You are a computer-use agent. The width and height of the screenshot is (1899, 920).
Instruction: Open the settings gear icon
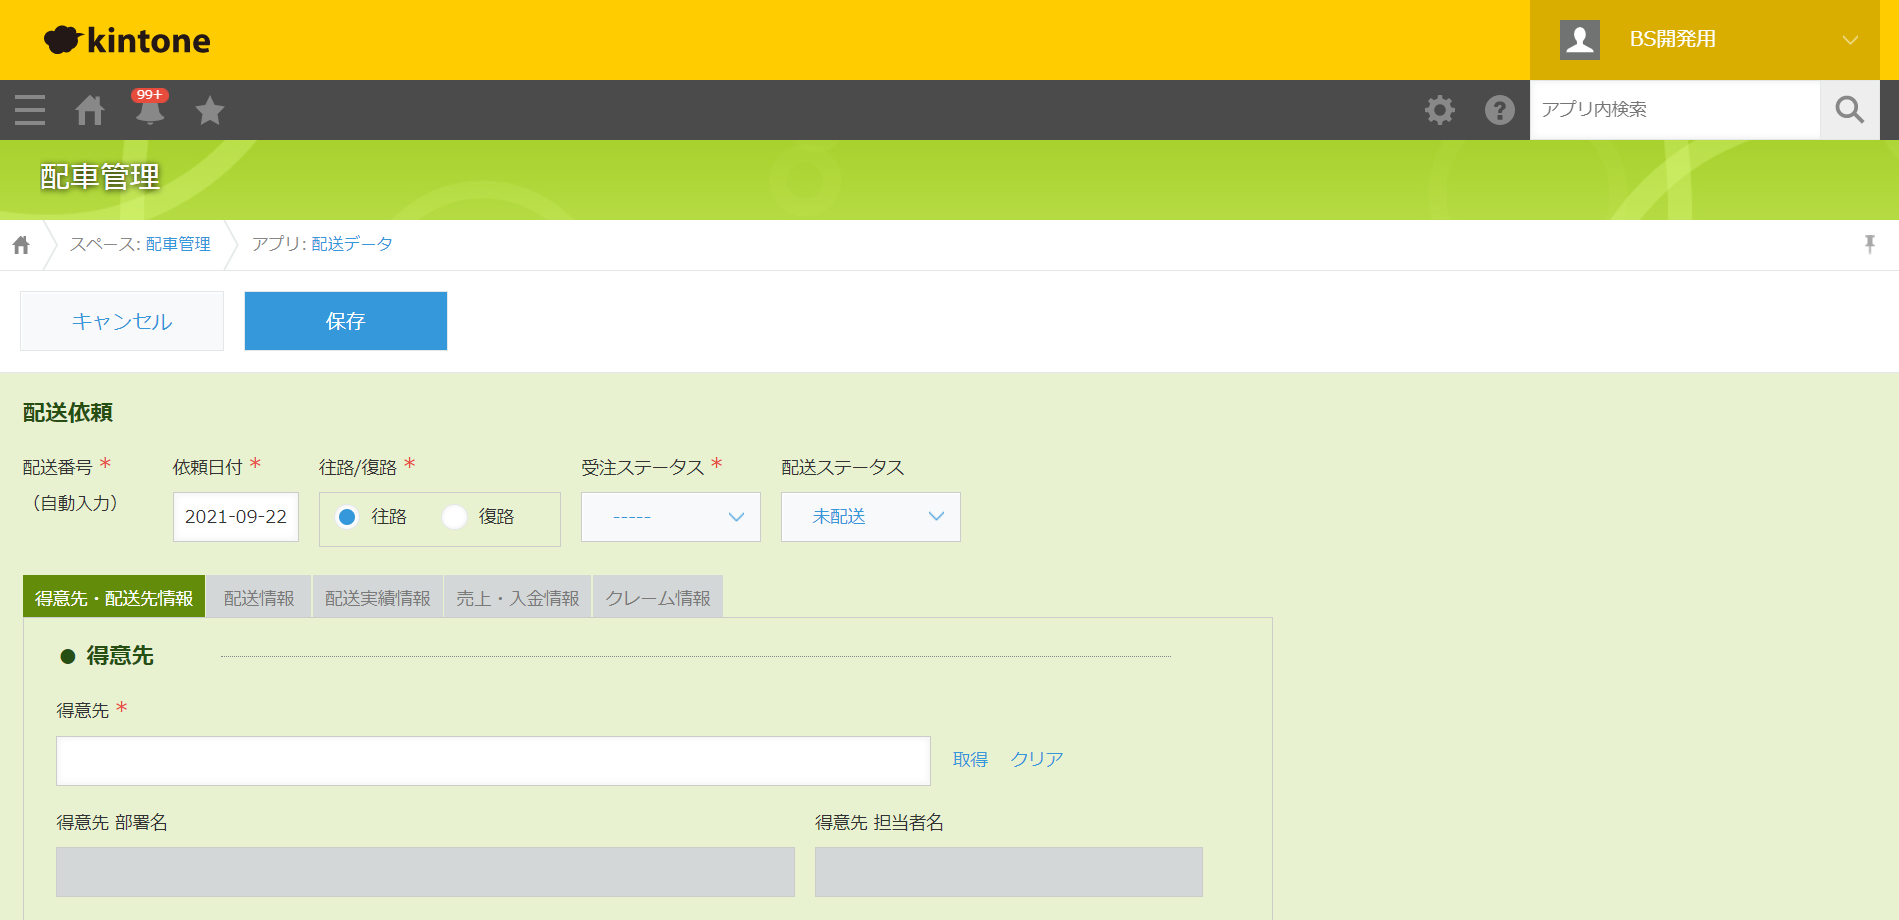click(x=1440, y=110)
